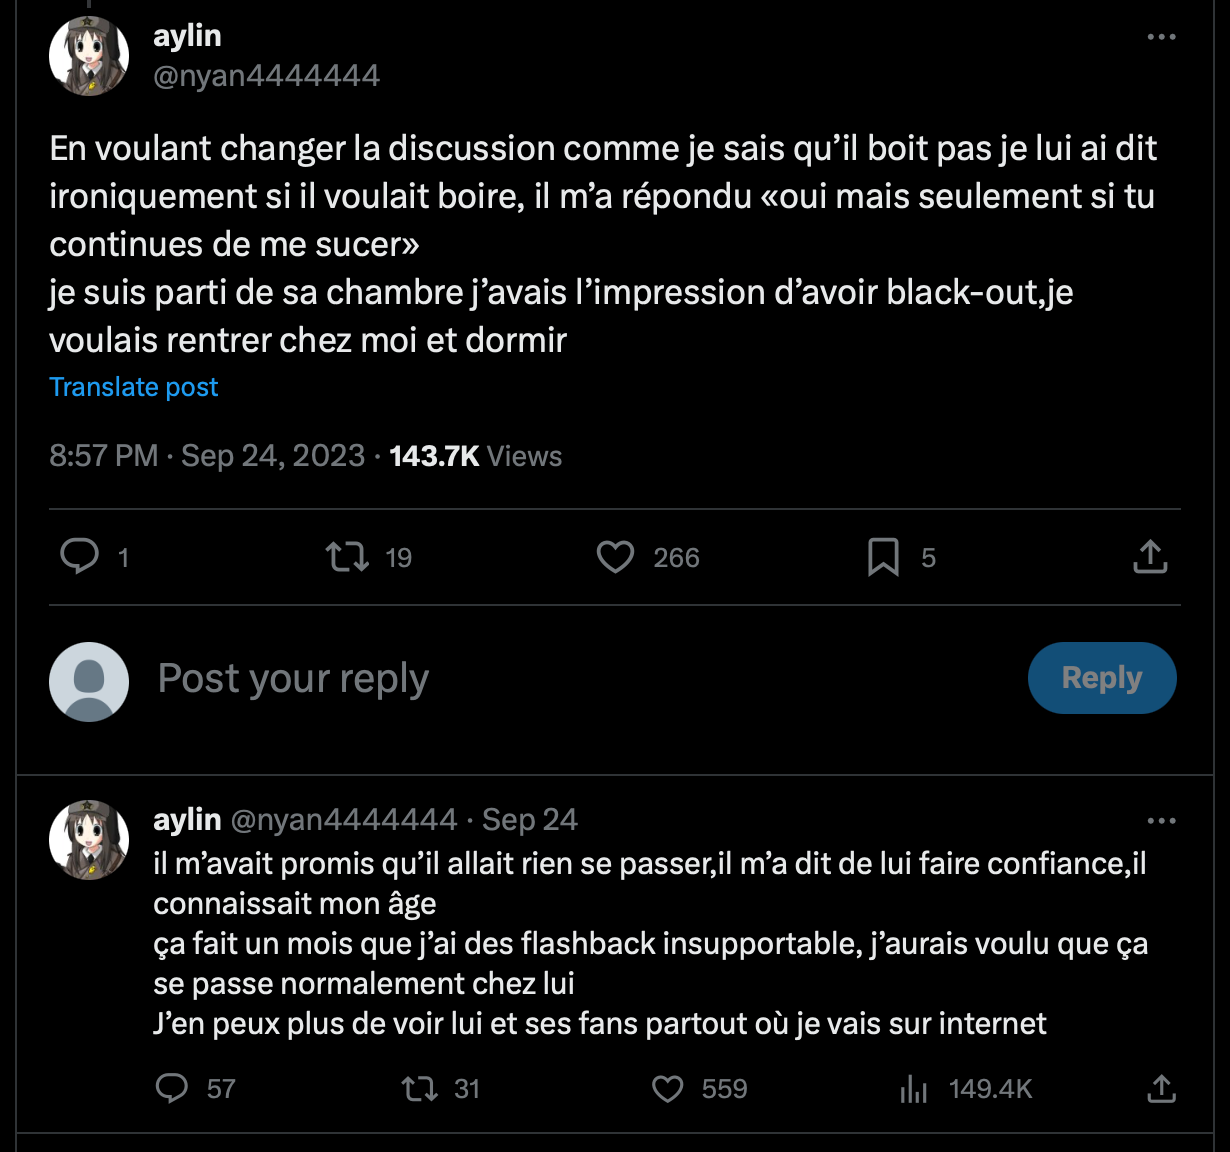Viewport: 1230px width, 1152px height.
Task: Click the @nyan4444444 handle on the main post
Action: point(266,76)
